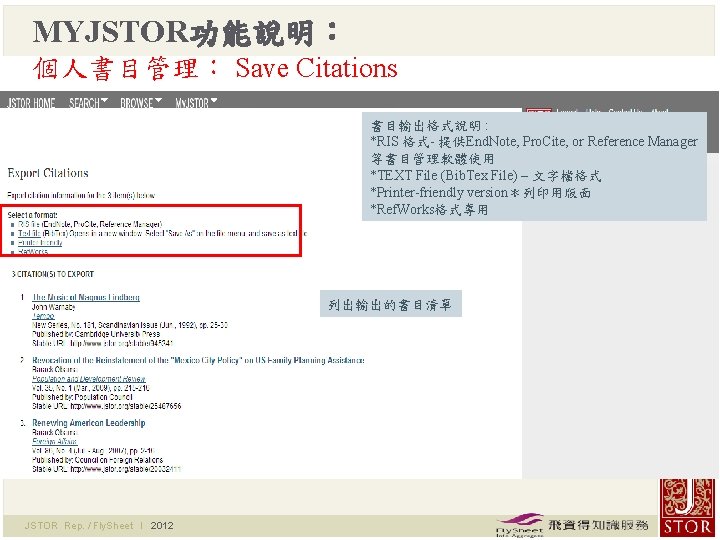Viewport: 720px width, 540px height.
Task: Click the JSTOR logo in the corner
Action: tap(687, 507)
